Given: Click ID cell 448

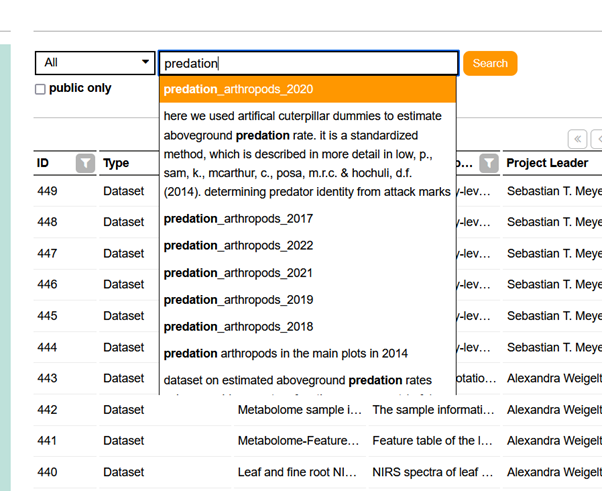Looking at the screenshot, I should point(47,222).
